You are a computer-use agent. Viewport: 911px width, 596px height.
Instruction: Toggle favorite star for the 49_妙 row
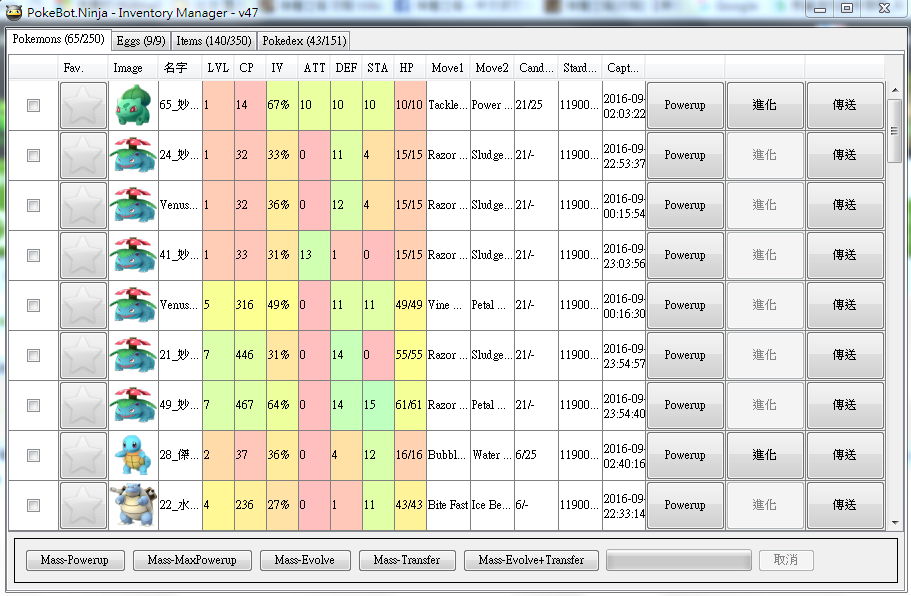(x=83, y=405)
